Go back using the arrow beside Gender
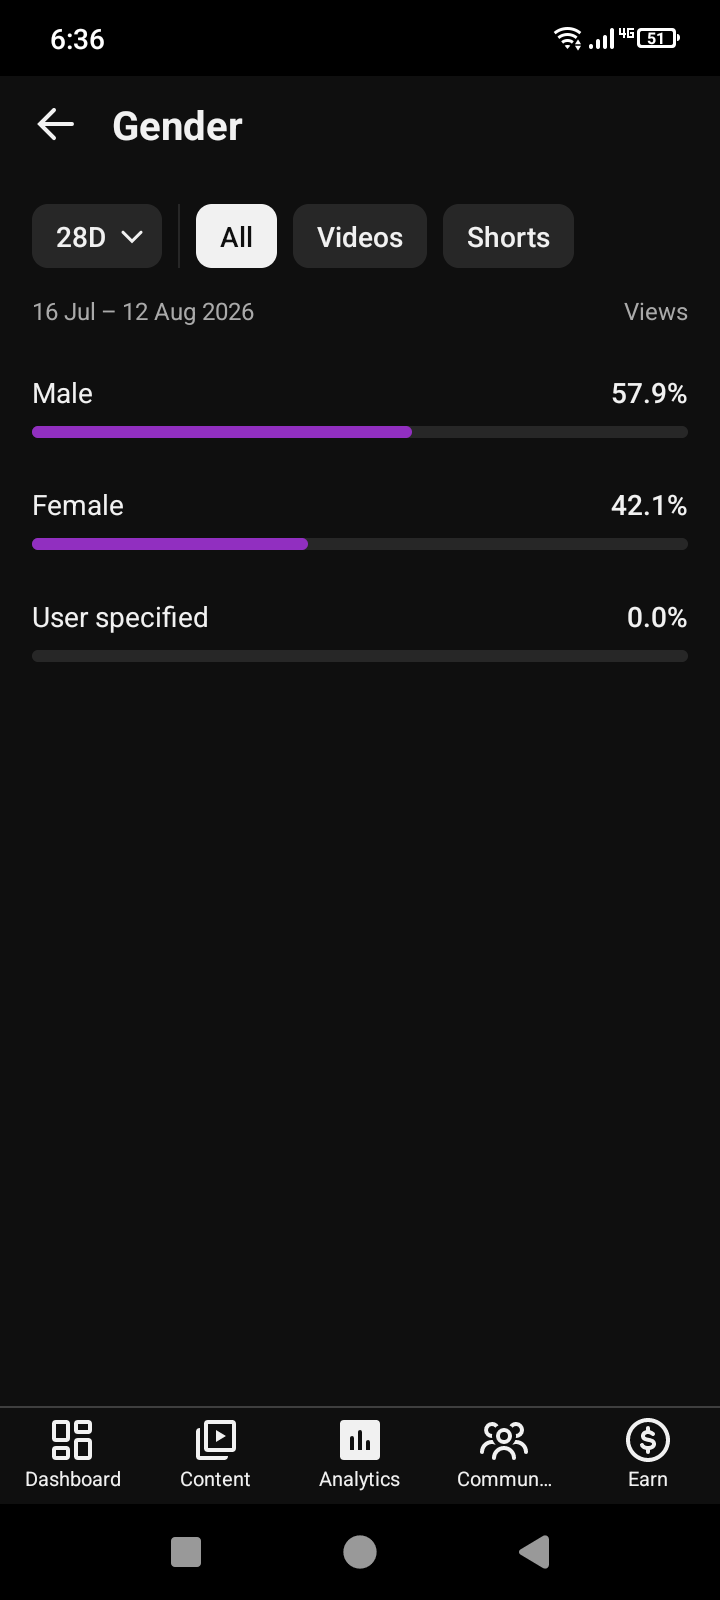The height and width of the screenshot is (1600, 720). pos(55,125)
